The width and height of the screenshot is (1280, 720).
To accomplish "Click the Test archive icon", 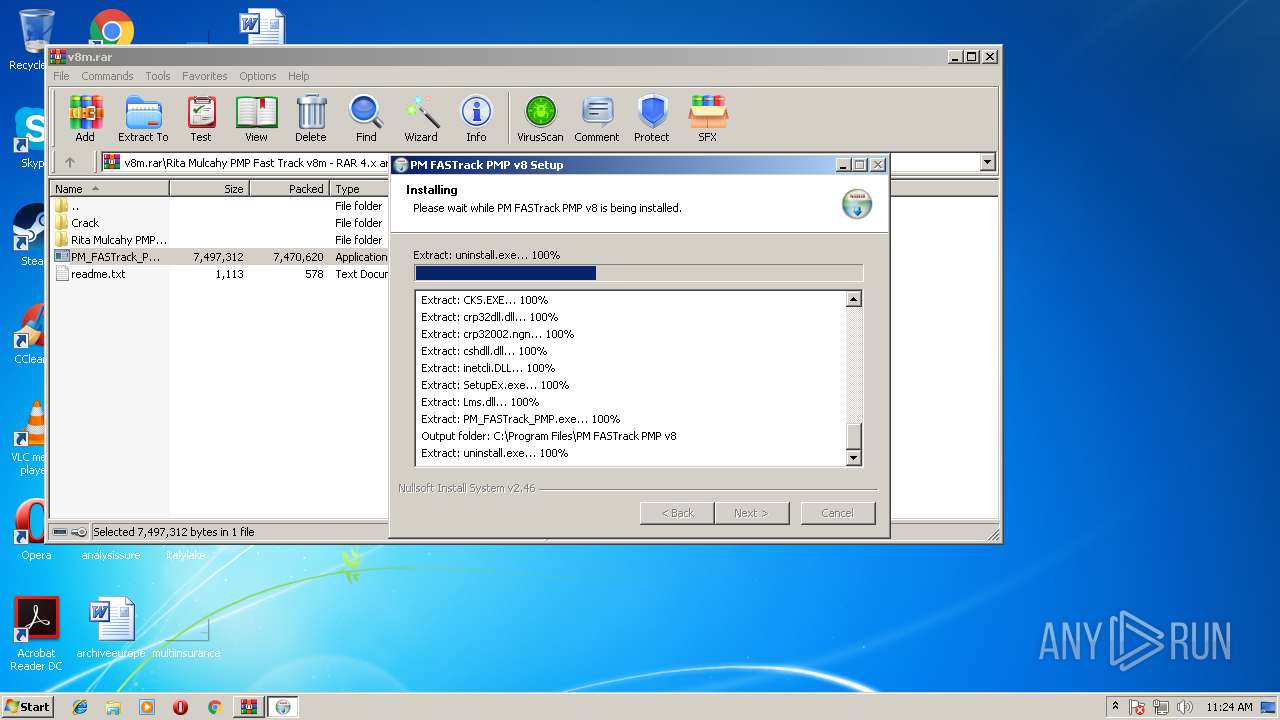I will click(x=201, y=119).
